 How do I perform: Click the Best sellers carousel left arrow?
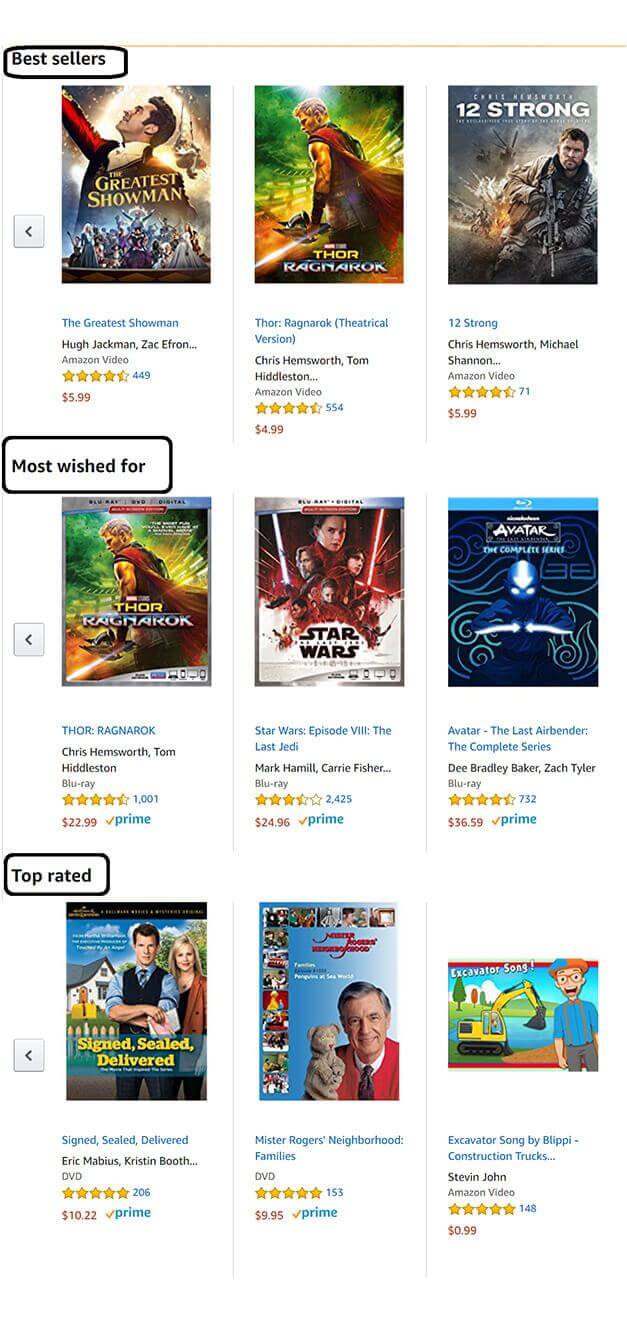pyautogui.click(x=28, y=231)
